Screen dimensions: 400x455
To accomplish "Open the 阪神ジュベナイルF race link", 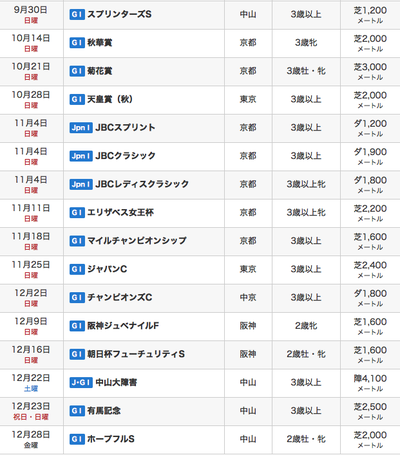I will click(x=123, y=326).
